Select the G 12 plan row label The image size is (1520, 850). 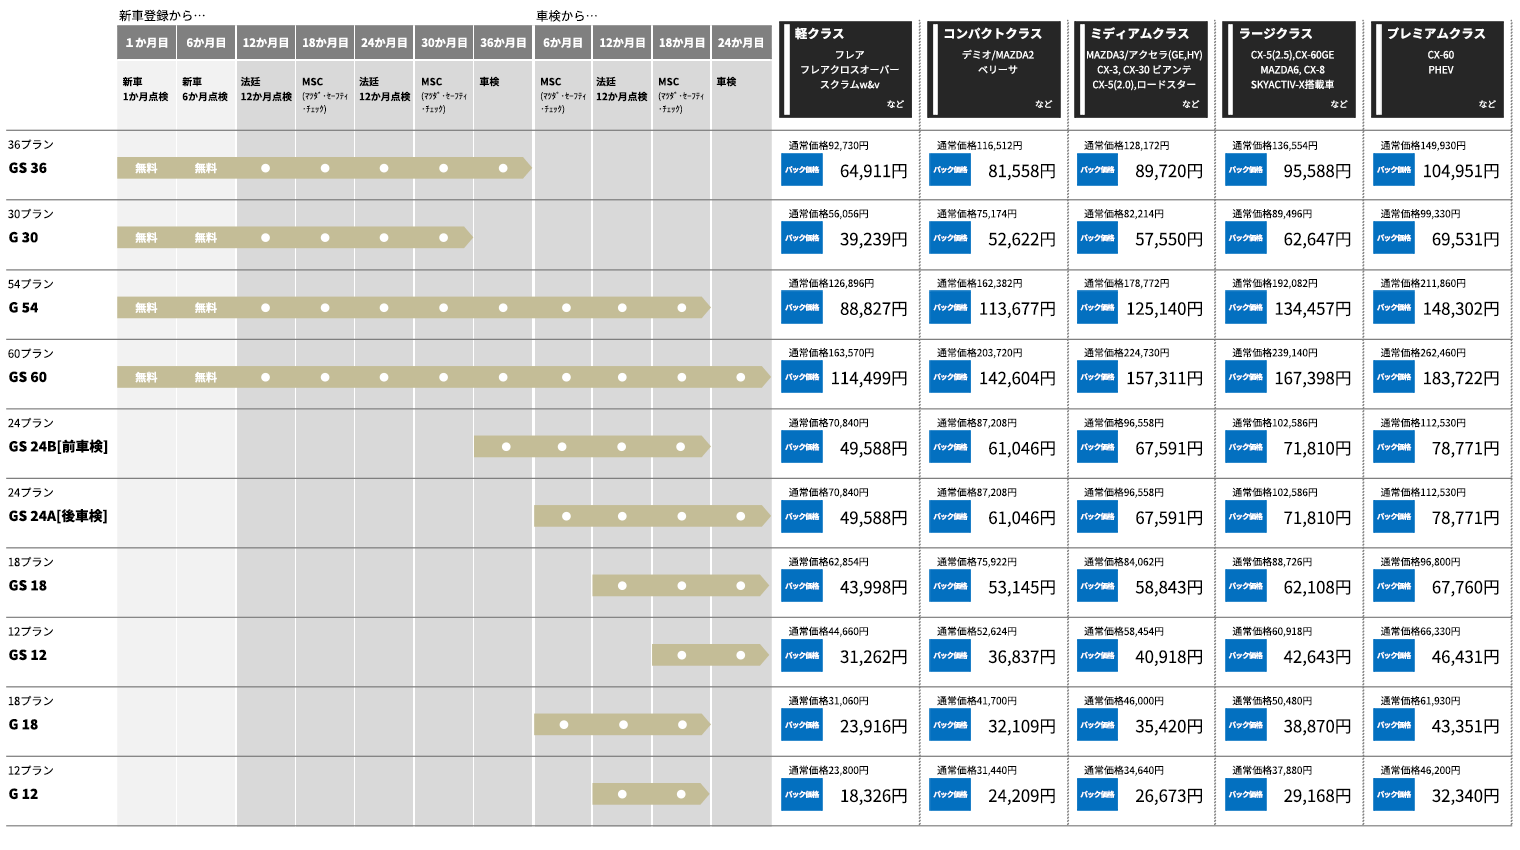click(24, 794)
